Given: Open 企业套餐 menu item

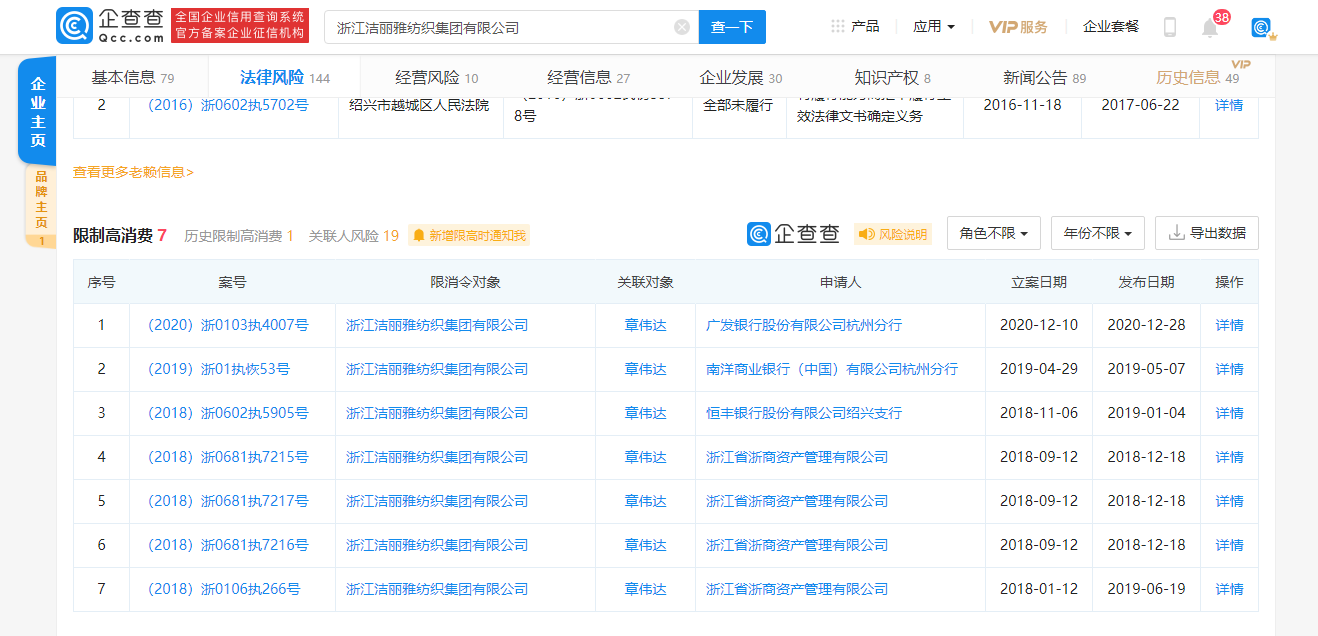Looking at the screenshot, I should 1111,26.
